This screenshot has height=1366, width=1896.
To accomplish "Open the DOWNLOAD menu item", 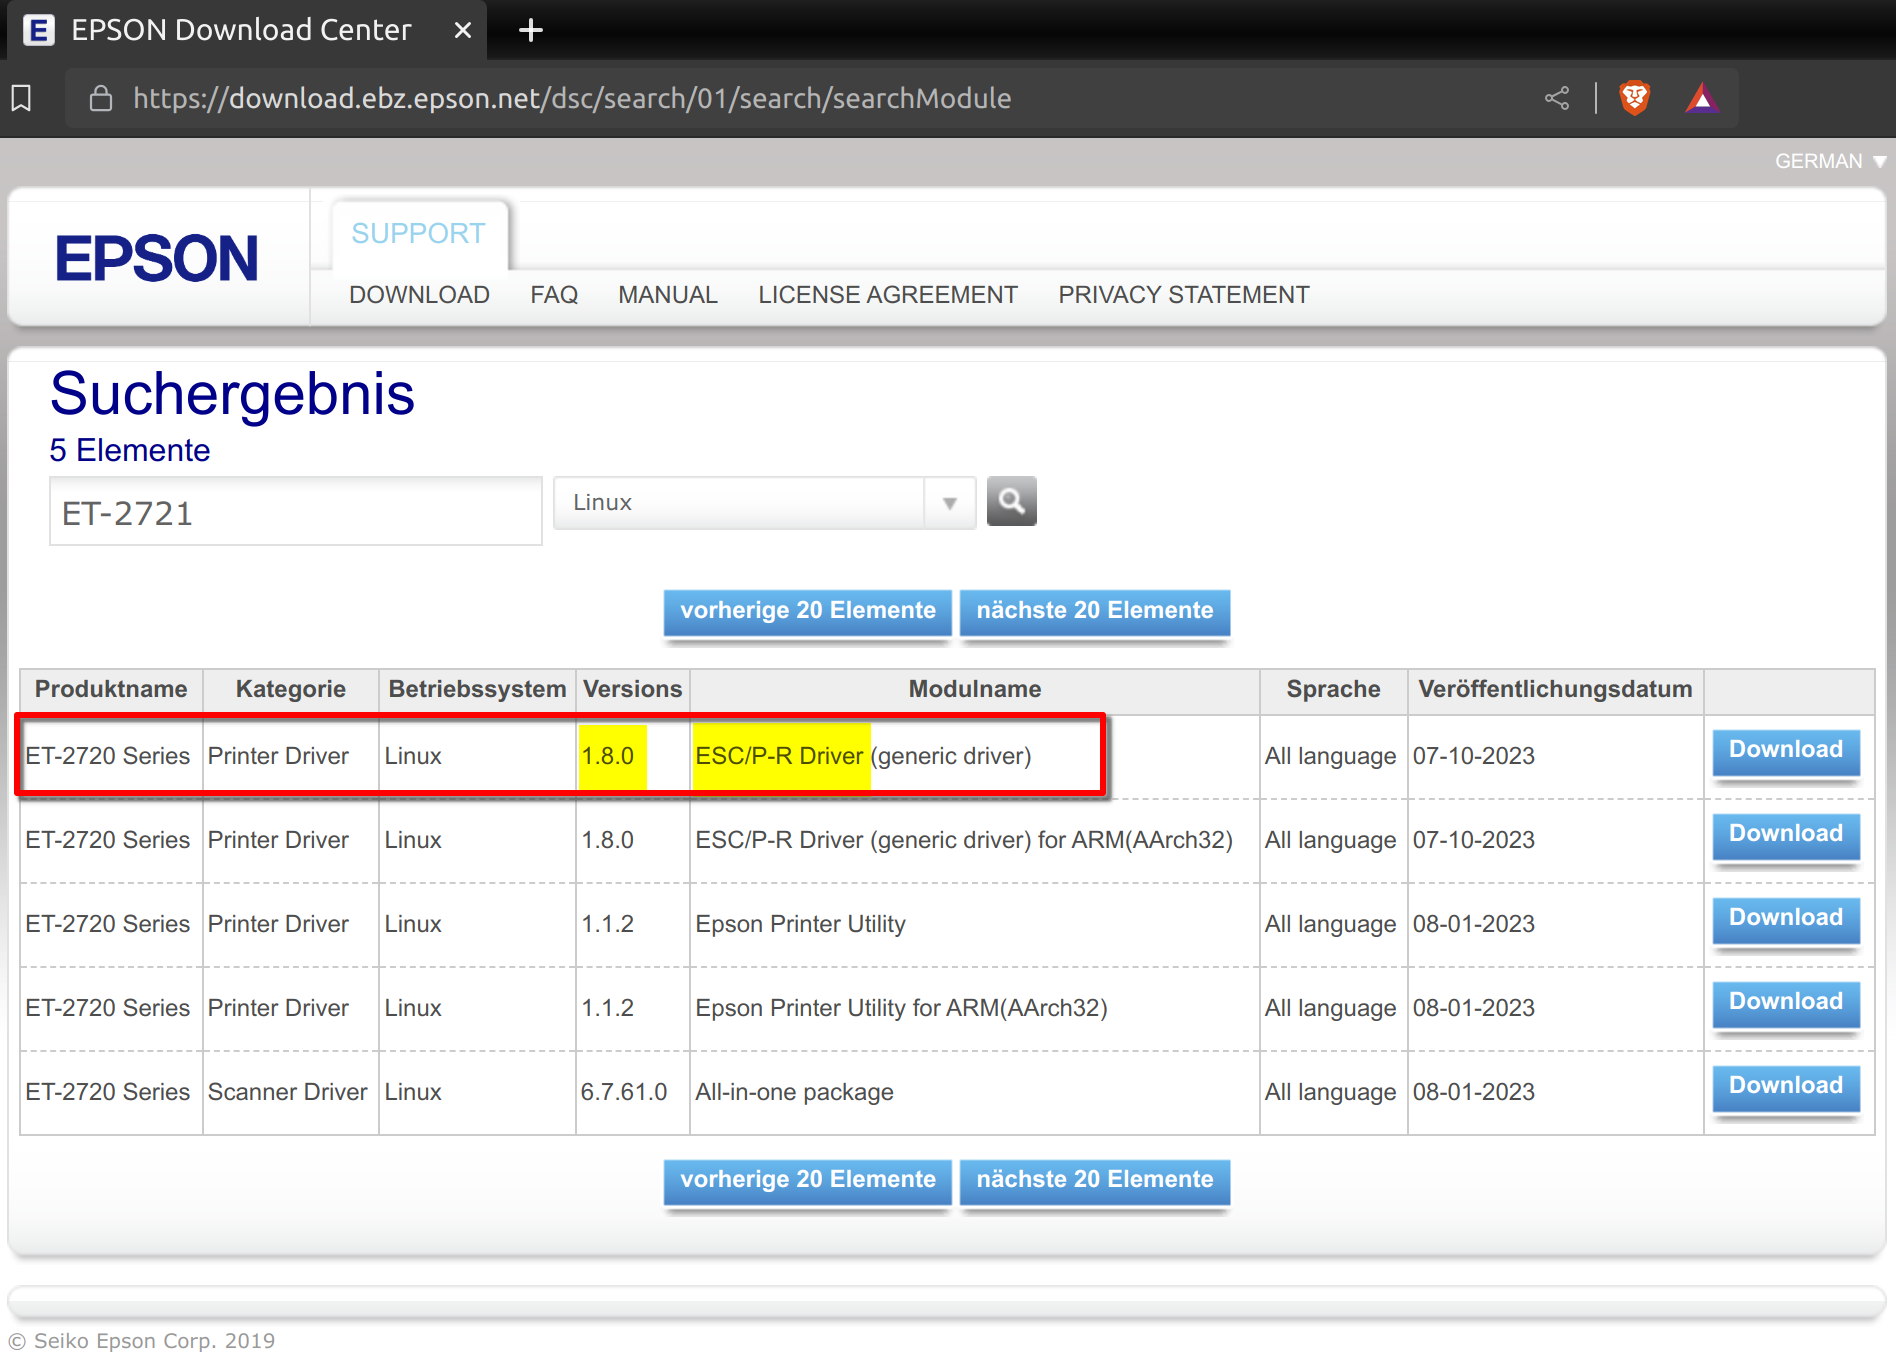I will 419,295.
